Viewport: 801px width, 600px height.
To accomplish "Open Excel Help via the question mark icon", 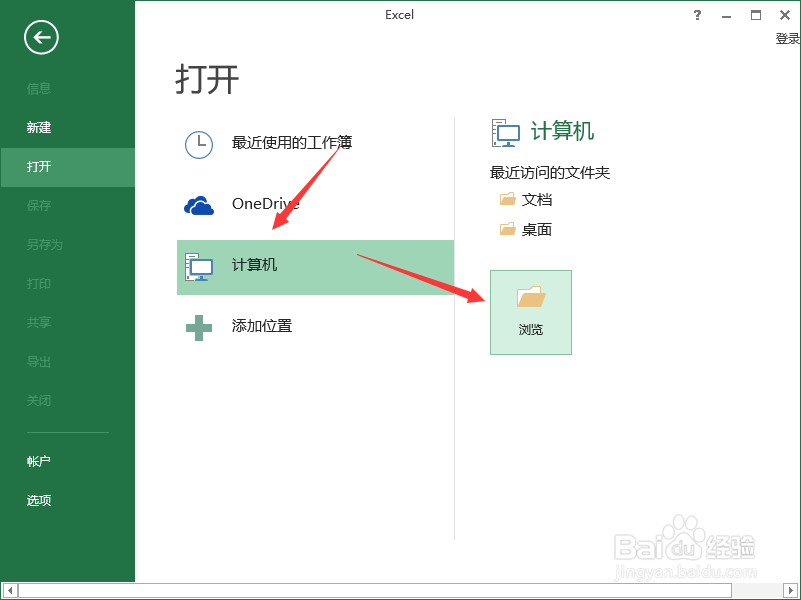I will [x=696, y=14].
